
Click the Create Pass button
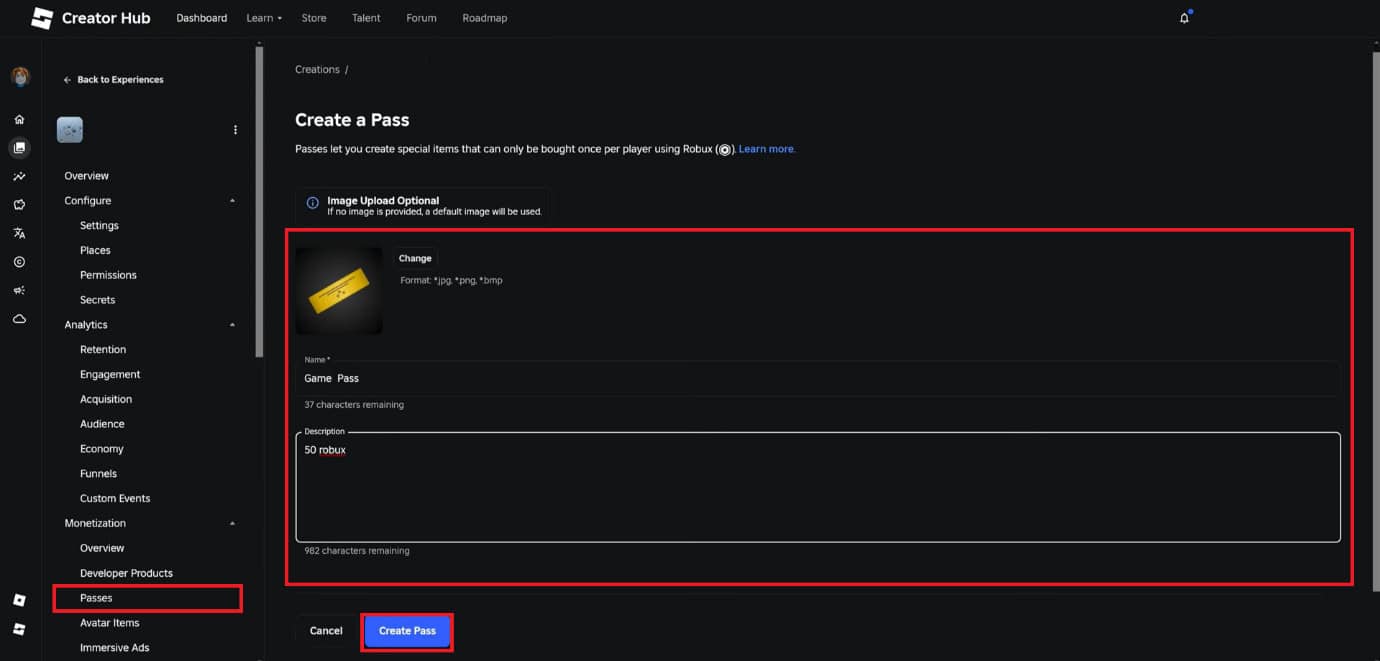(x=408, y=631)
